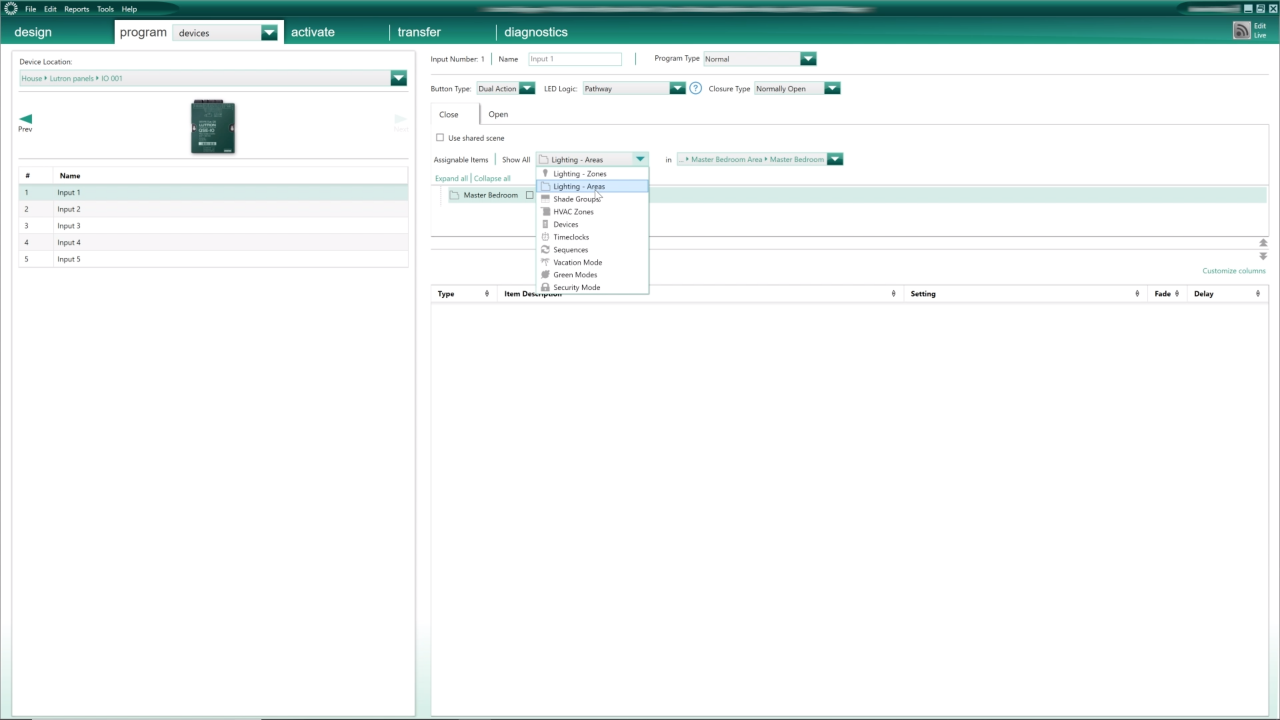1280x720 pixels.
Task: Select the Input 3 row
Action: click(x=213, y=226)
